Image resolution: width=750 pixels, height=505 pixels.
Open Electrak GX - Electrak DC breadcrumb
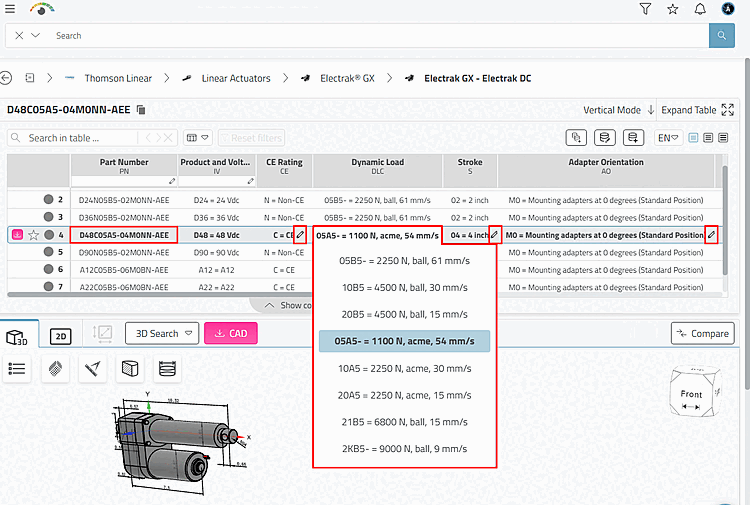[x=477, y=78]
